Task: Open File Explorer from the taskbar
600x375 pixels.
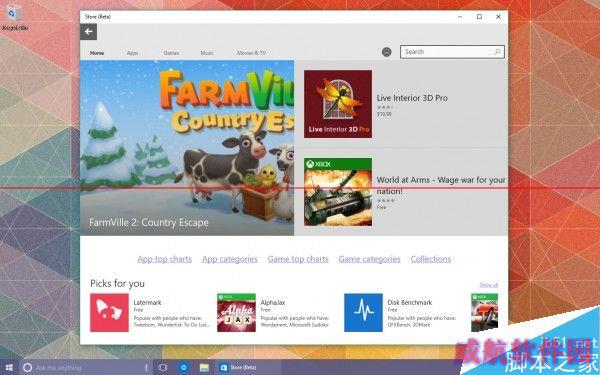Action: [x=204, y=368]
